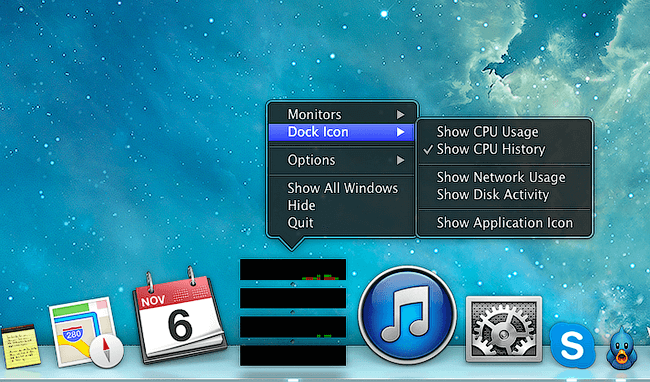The width and height of the screenshot is (650, 382).
Task: Open System Preferences gear icon
Action: pyautogui.click(x=504, y=329)
